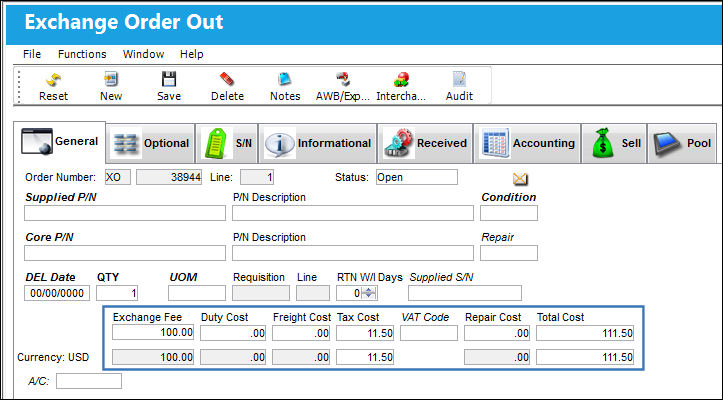
Task: Click the RTN W/I Days spinner arrows
Action: coord(368,293)
